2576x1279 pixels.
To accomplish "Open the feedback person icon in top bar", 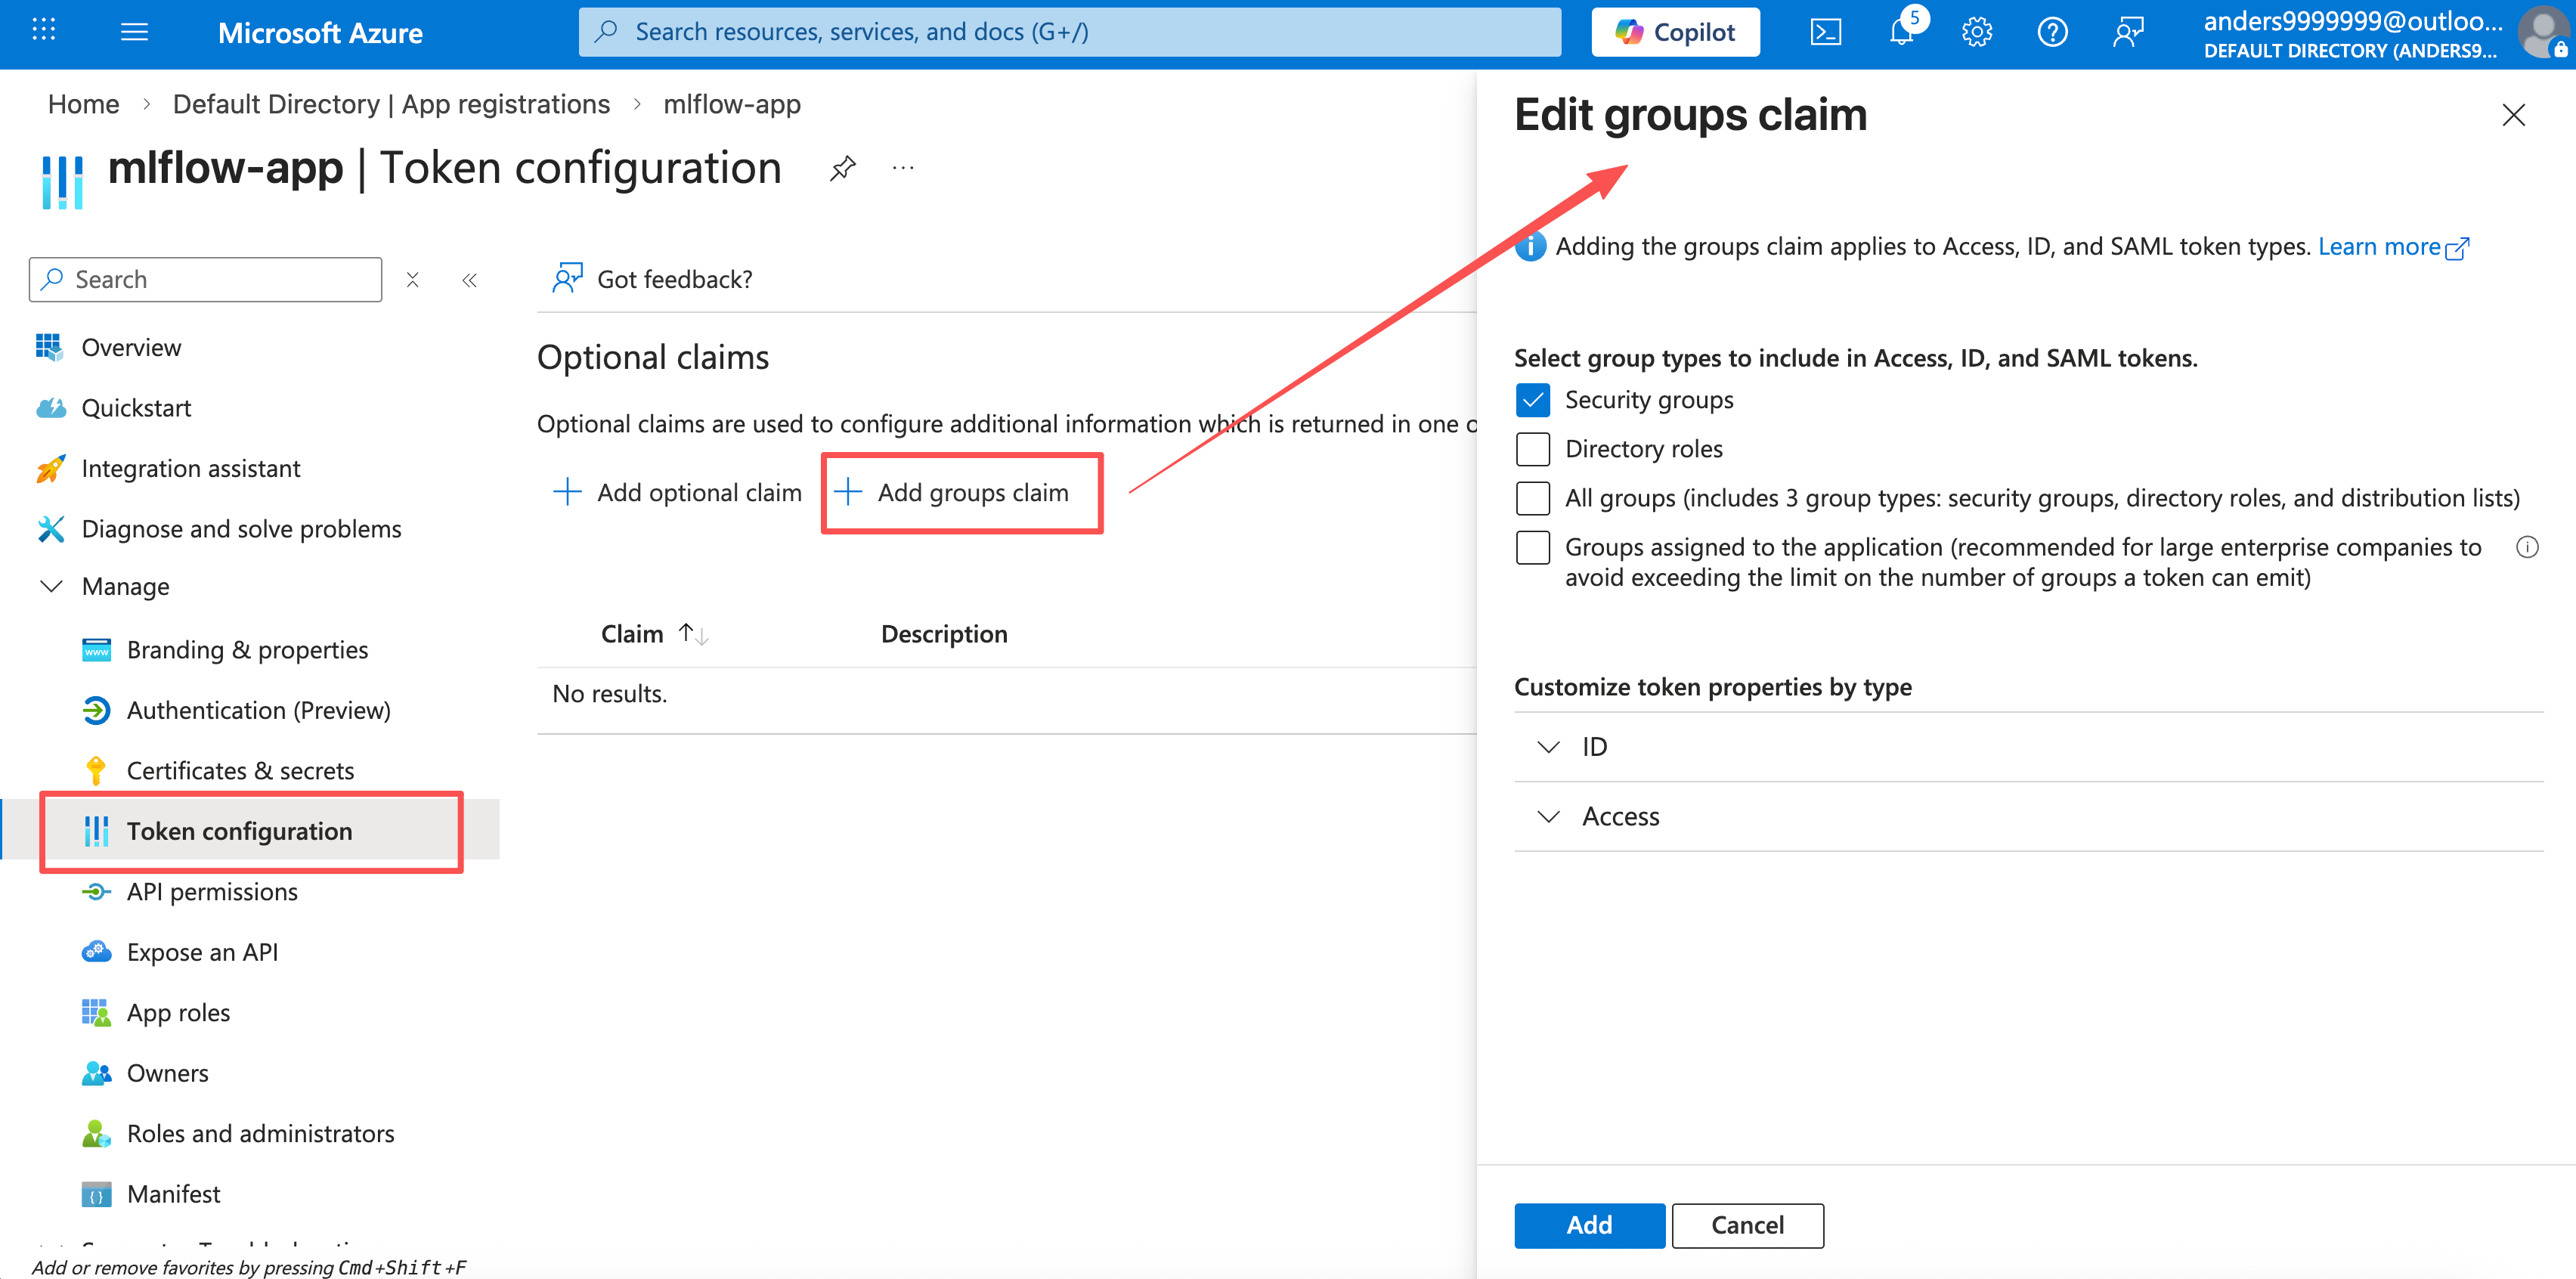I will [x=2129, y=31].
